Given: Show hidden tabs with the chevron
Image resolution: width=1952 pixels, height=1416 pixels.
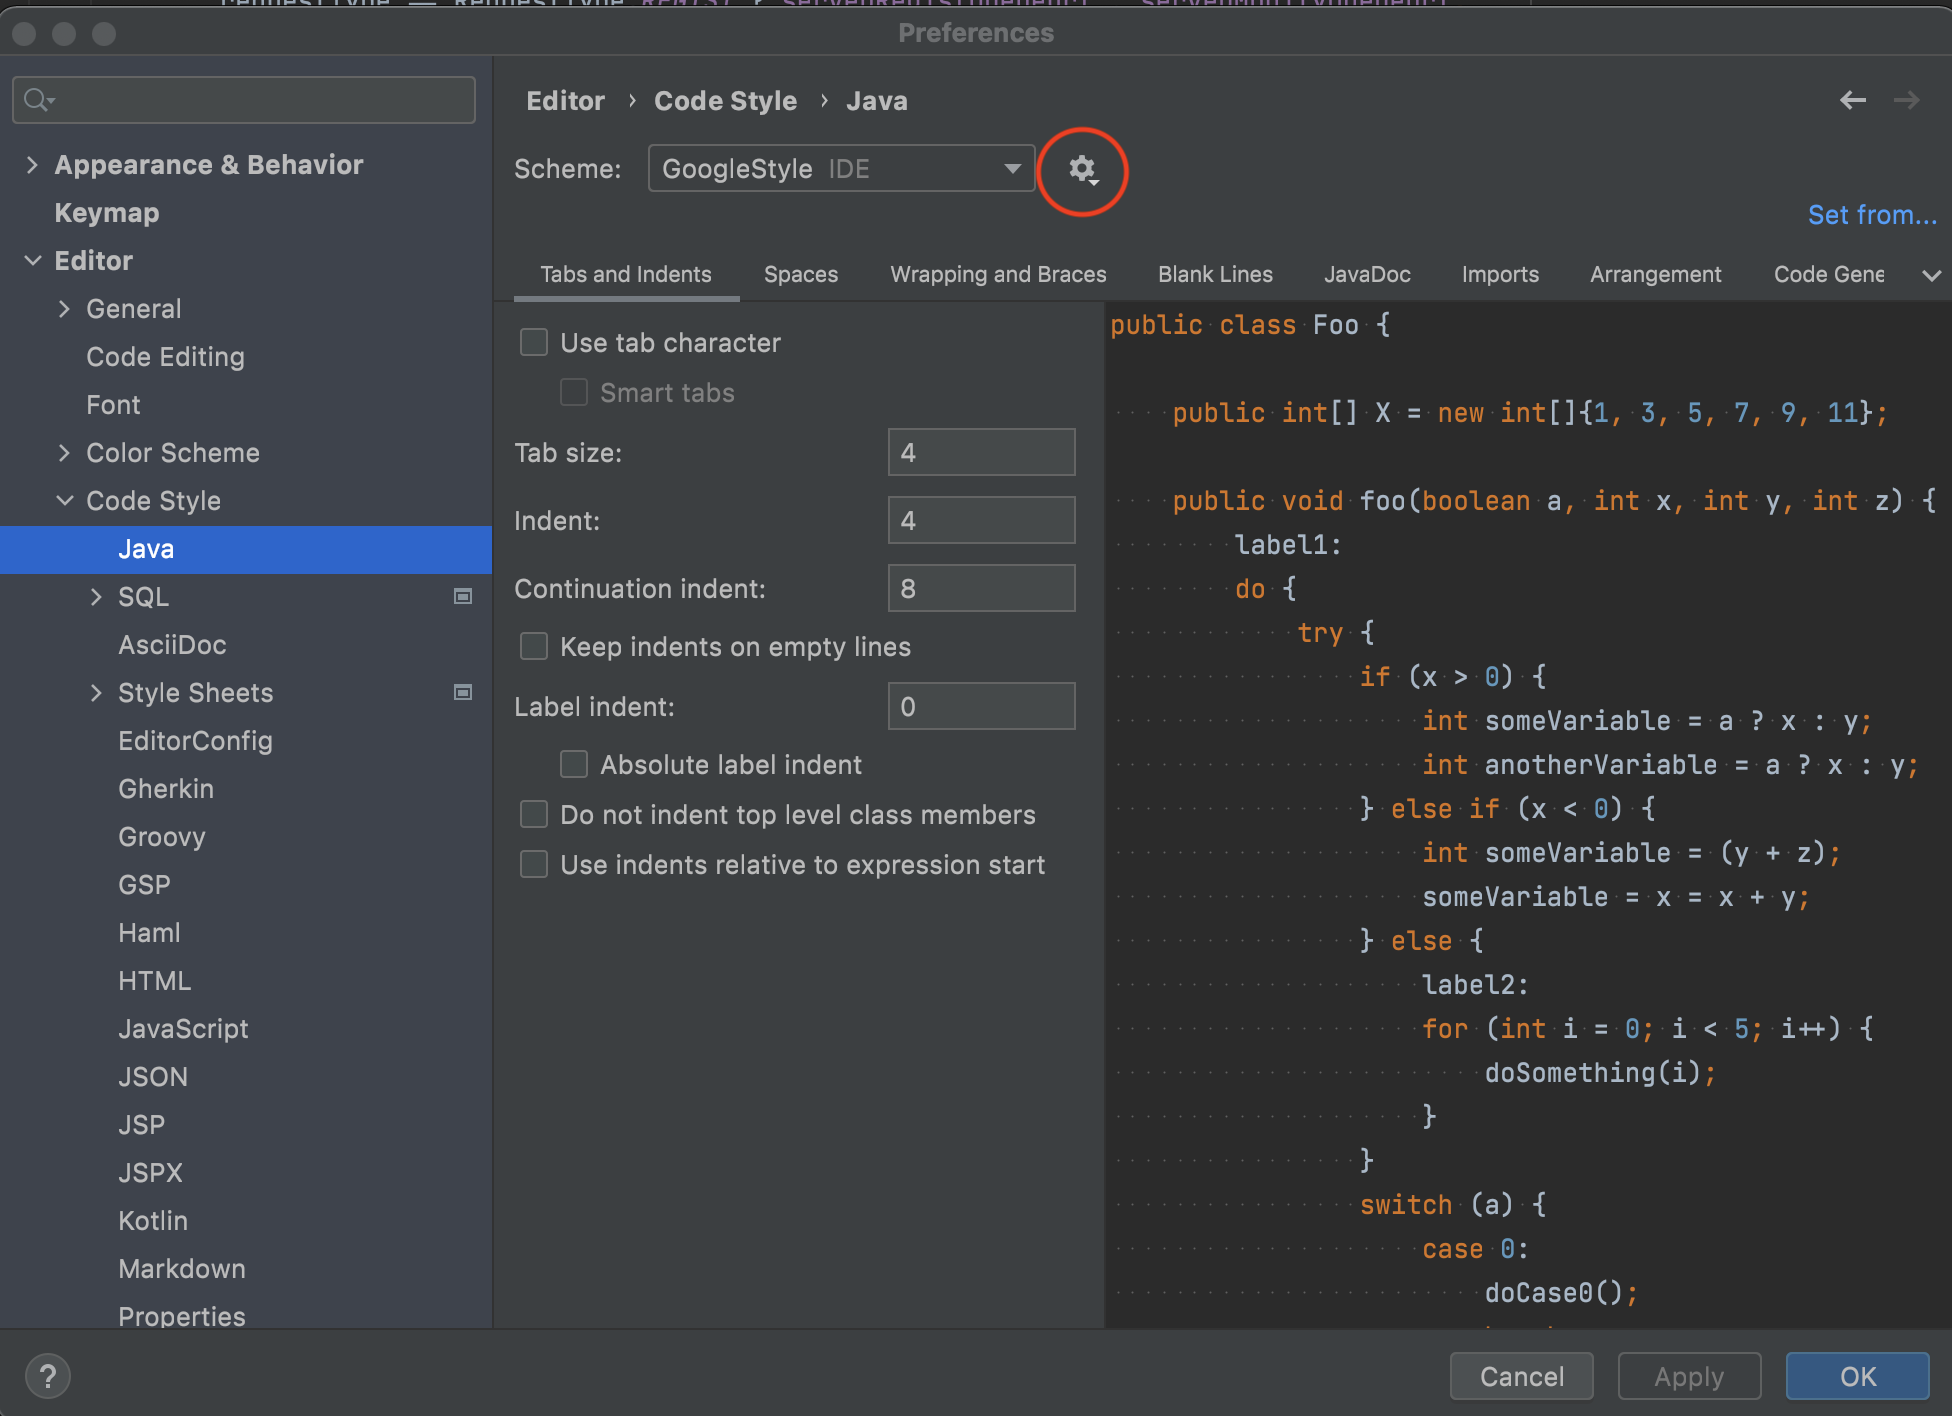Looking at the screenshot, I should coord(1931,275).
